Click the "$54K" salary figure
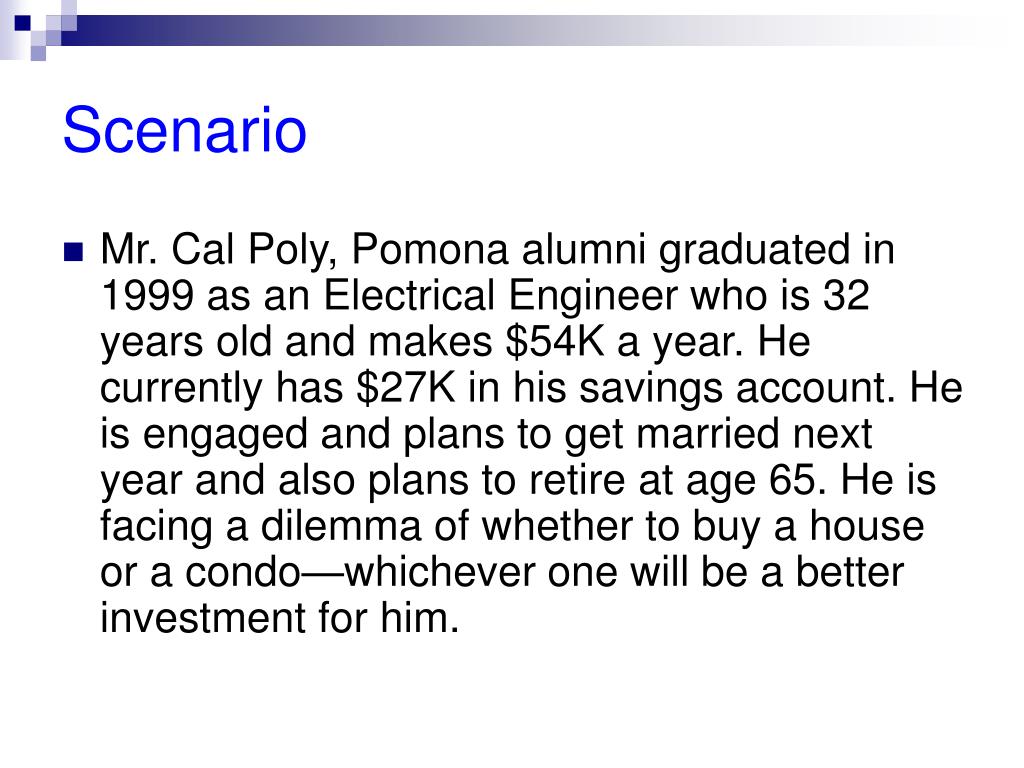The width and height of the screenshot is (1024, 768). click(x=555, y=342)
